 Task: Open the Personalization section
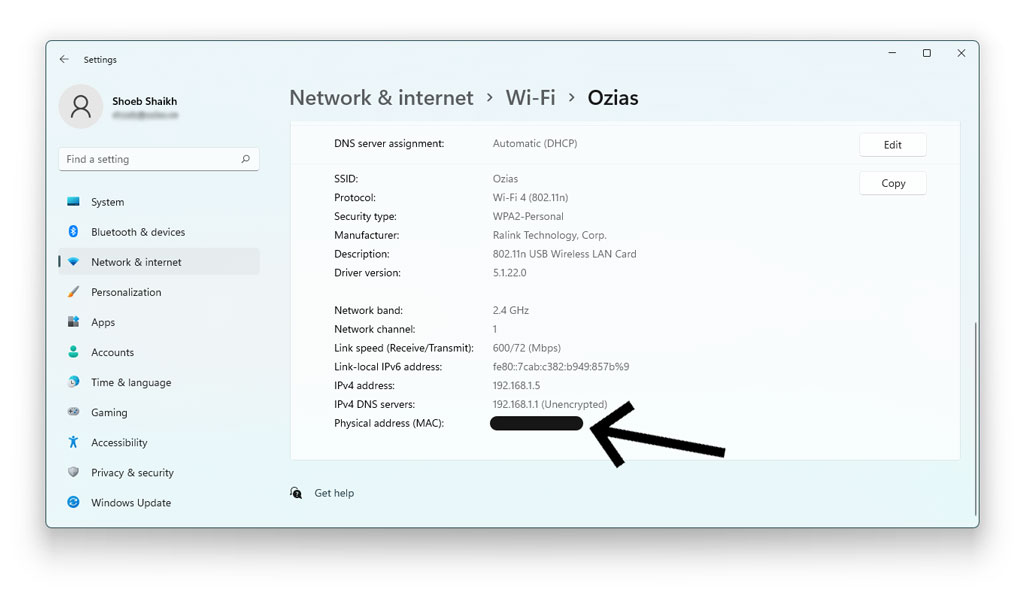click(126, 292)
